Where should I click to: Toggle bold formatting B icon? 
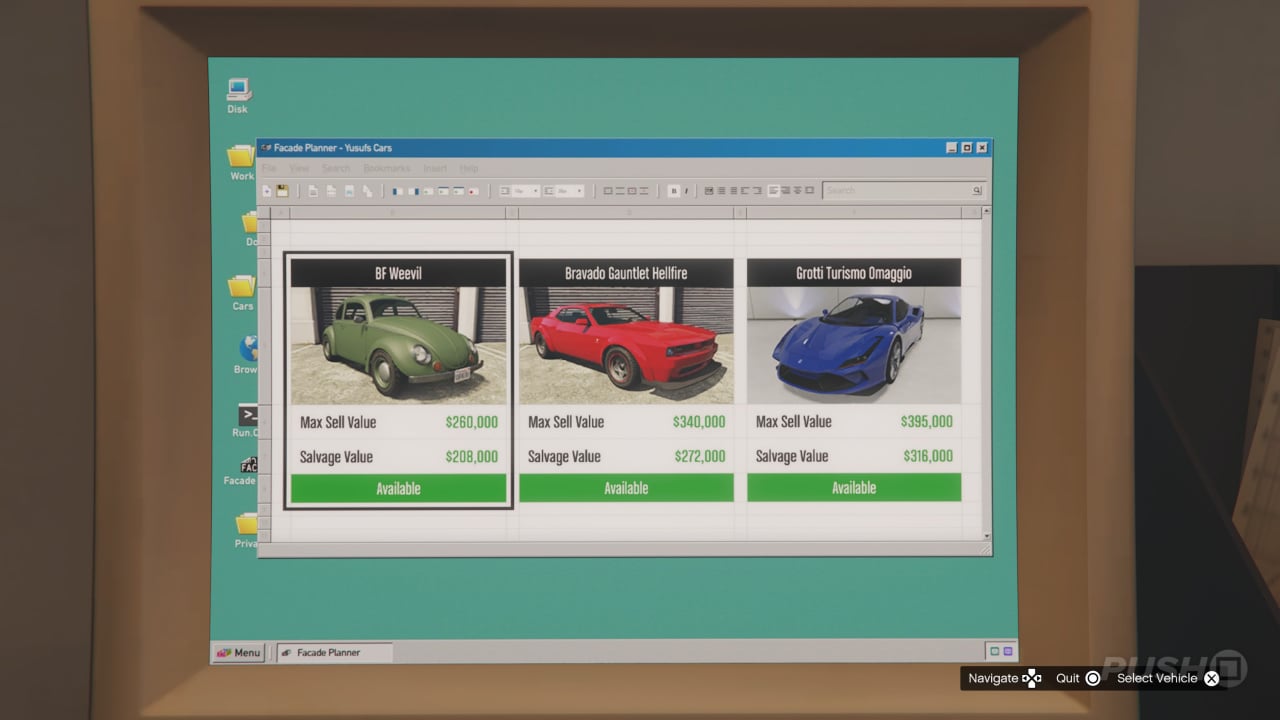[674, 190]
